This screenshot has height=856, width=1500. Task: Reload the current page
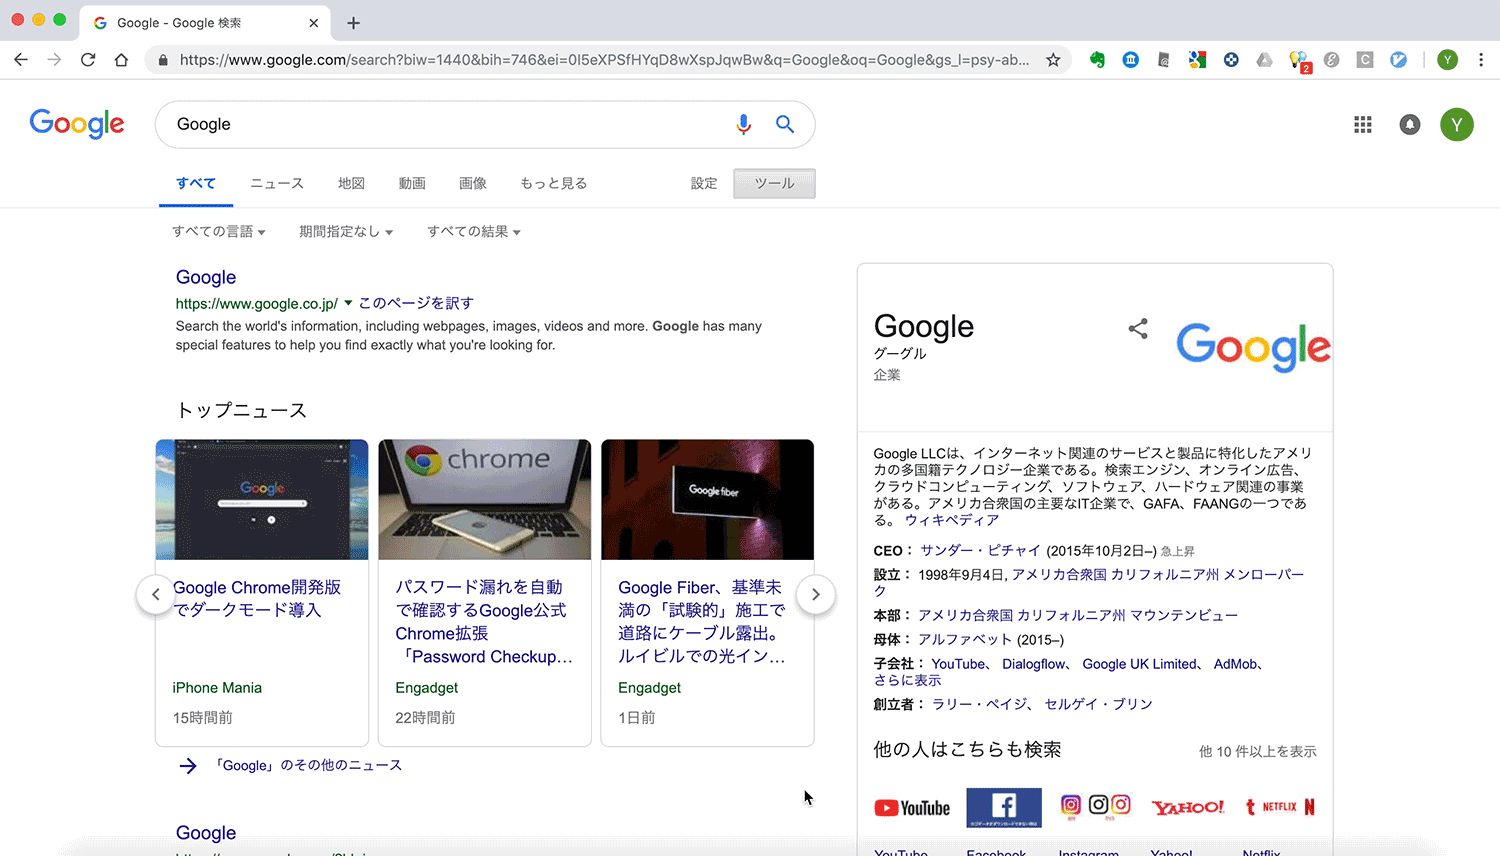[88, 60]
